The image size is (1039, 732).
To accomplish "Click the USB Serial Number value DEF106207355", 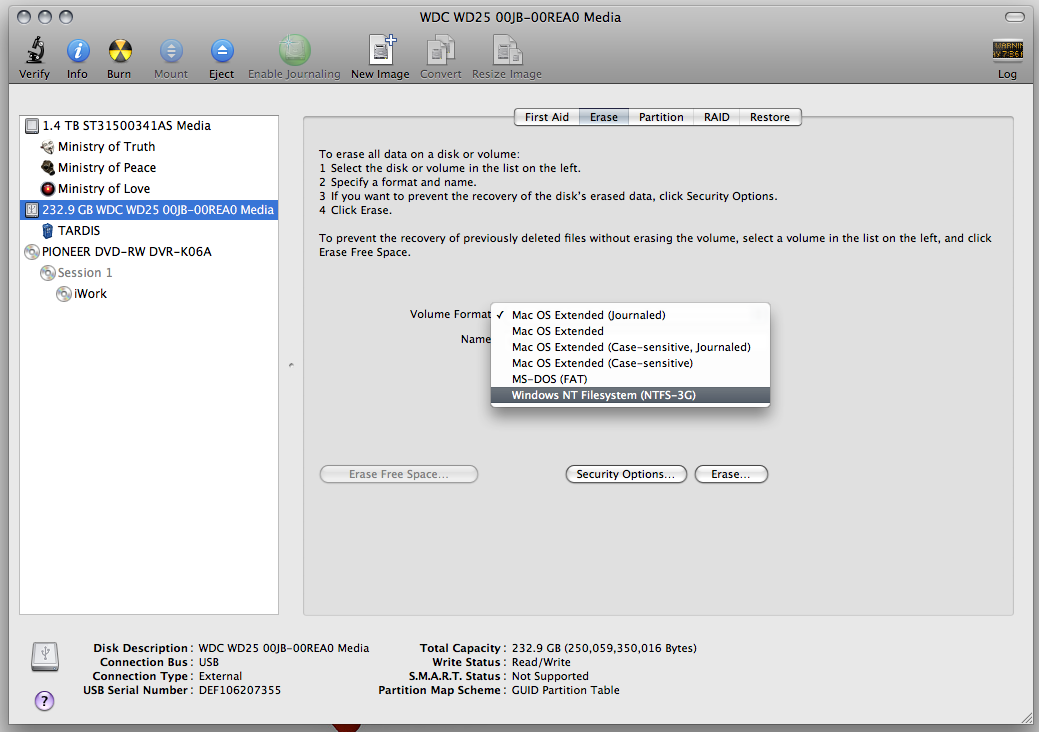I will coord(240,690).
